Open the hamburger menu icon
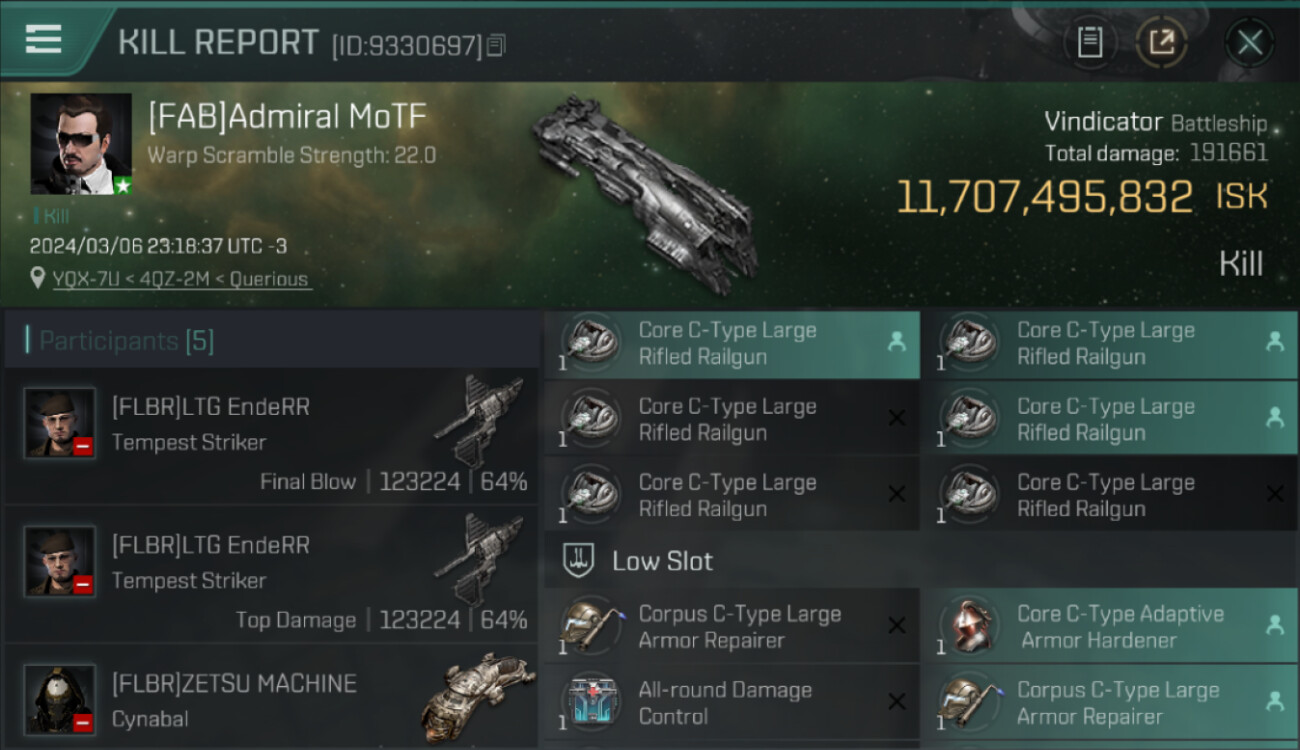This screenshot has height=750, width=1300. (43, 39)
